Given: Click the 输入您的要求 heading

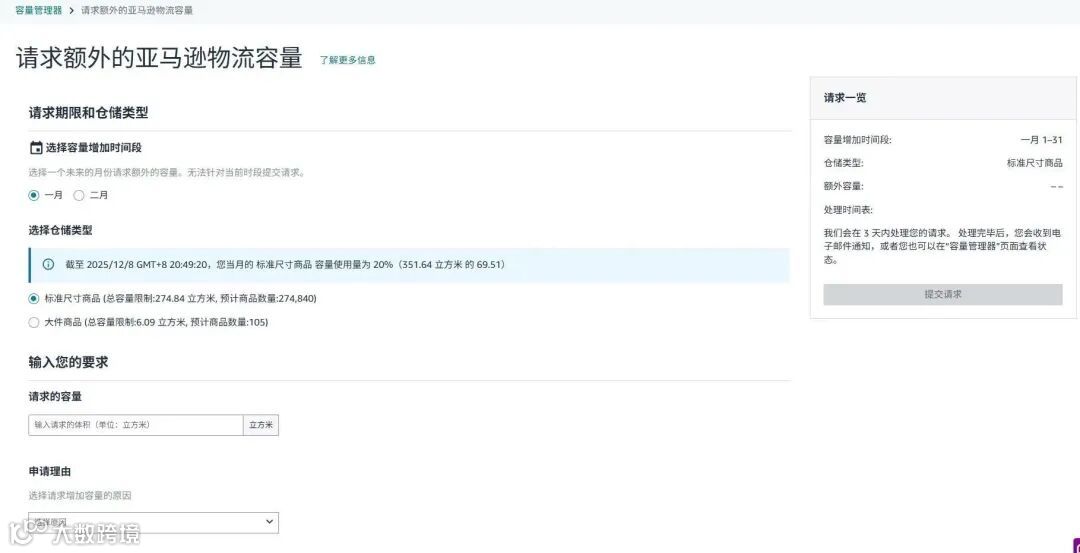Looking at the screenshot, I should coord(68,362).
